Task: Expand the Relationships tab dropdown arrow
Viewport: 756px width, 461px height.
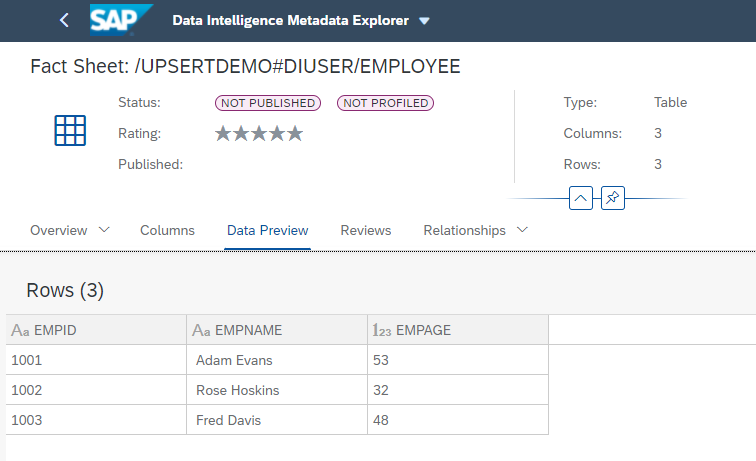Action: (521, 230)
